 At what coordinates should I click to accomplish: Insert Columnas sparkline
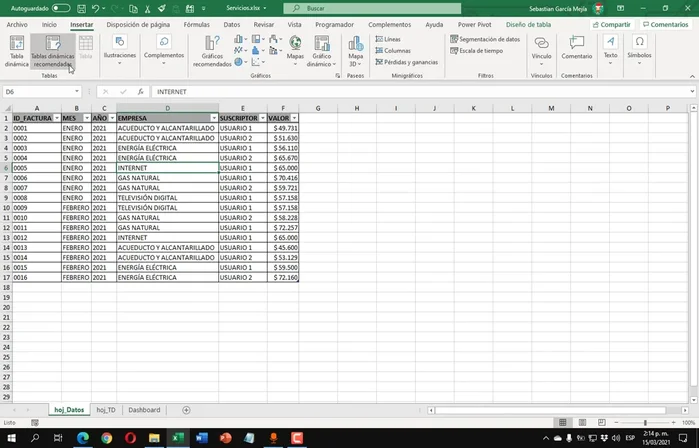(x=393, y=51)
